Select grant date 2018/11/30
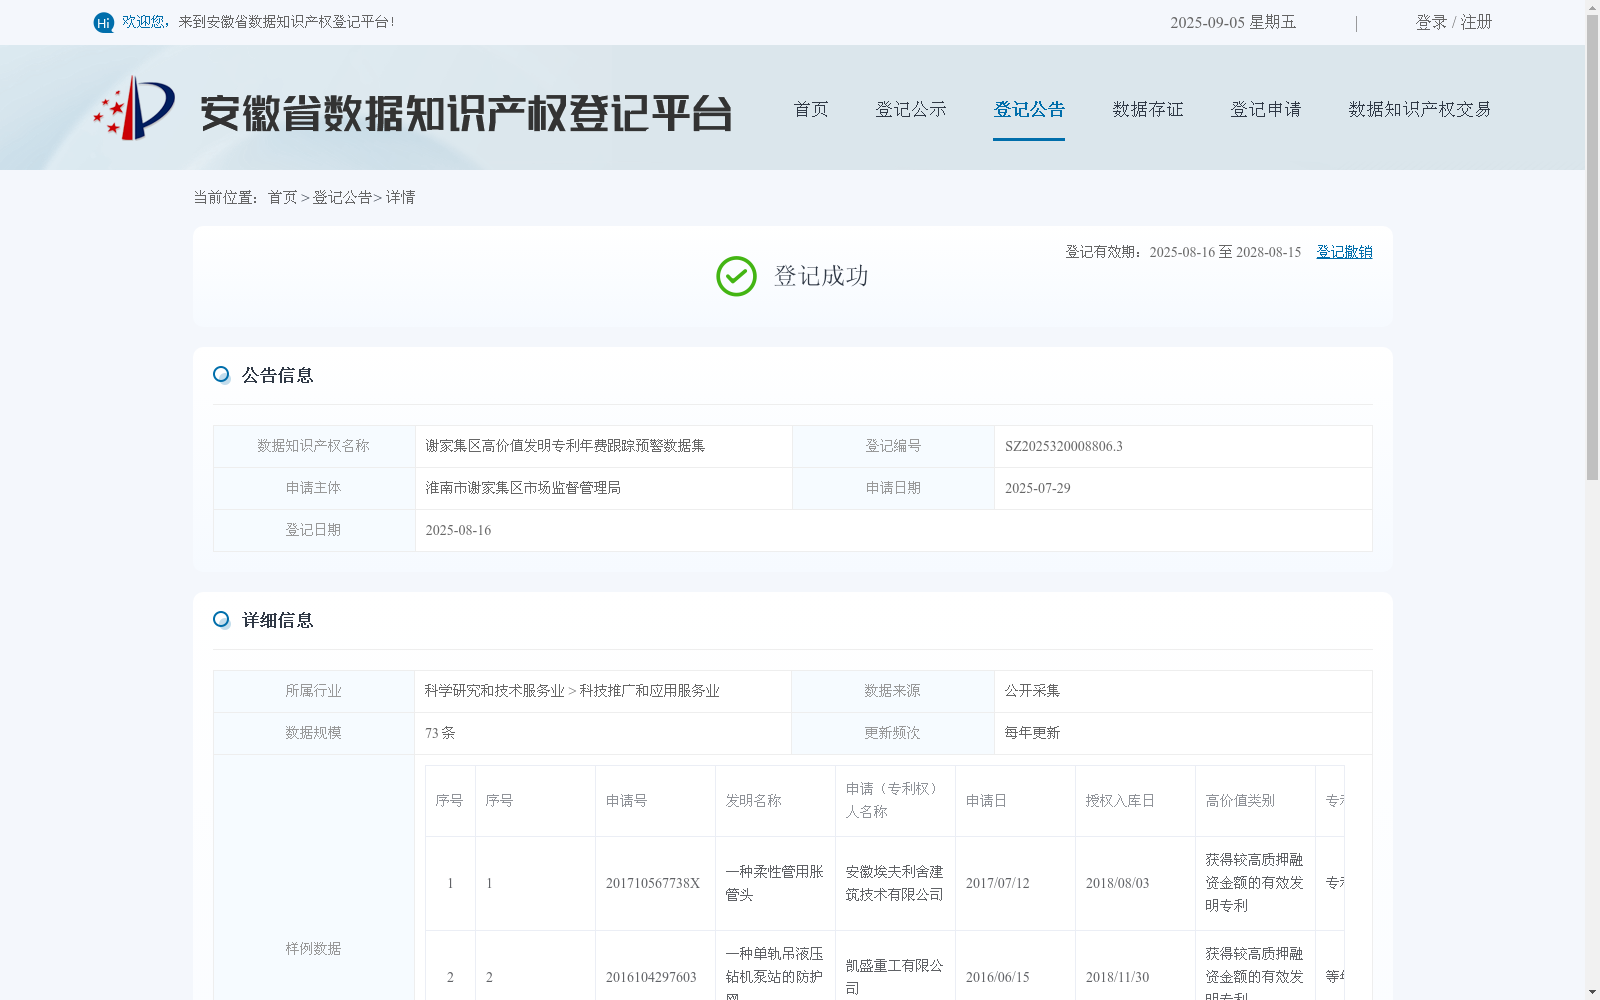 coord(1117,977)
